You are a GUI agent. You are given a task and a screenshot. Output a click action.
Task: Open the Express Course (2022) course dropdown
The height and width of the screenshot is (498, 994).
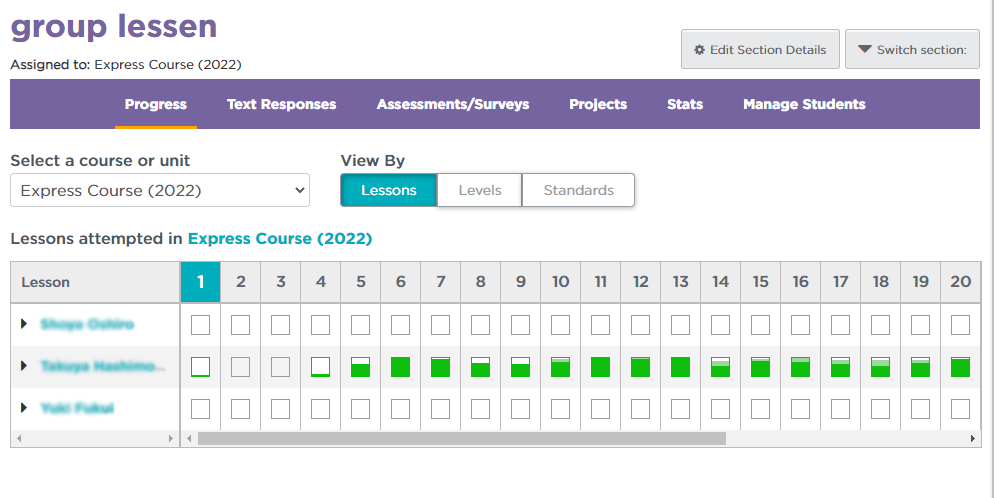(x=160, y=190)
